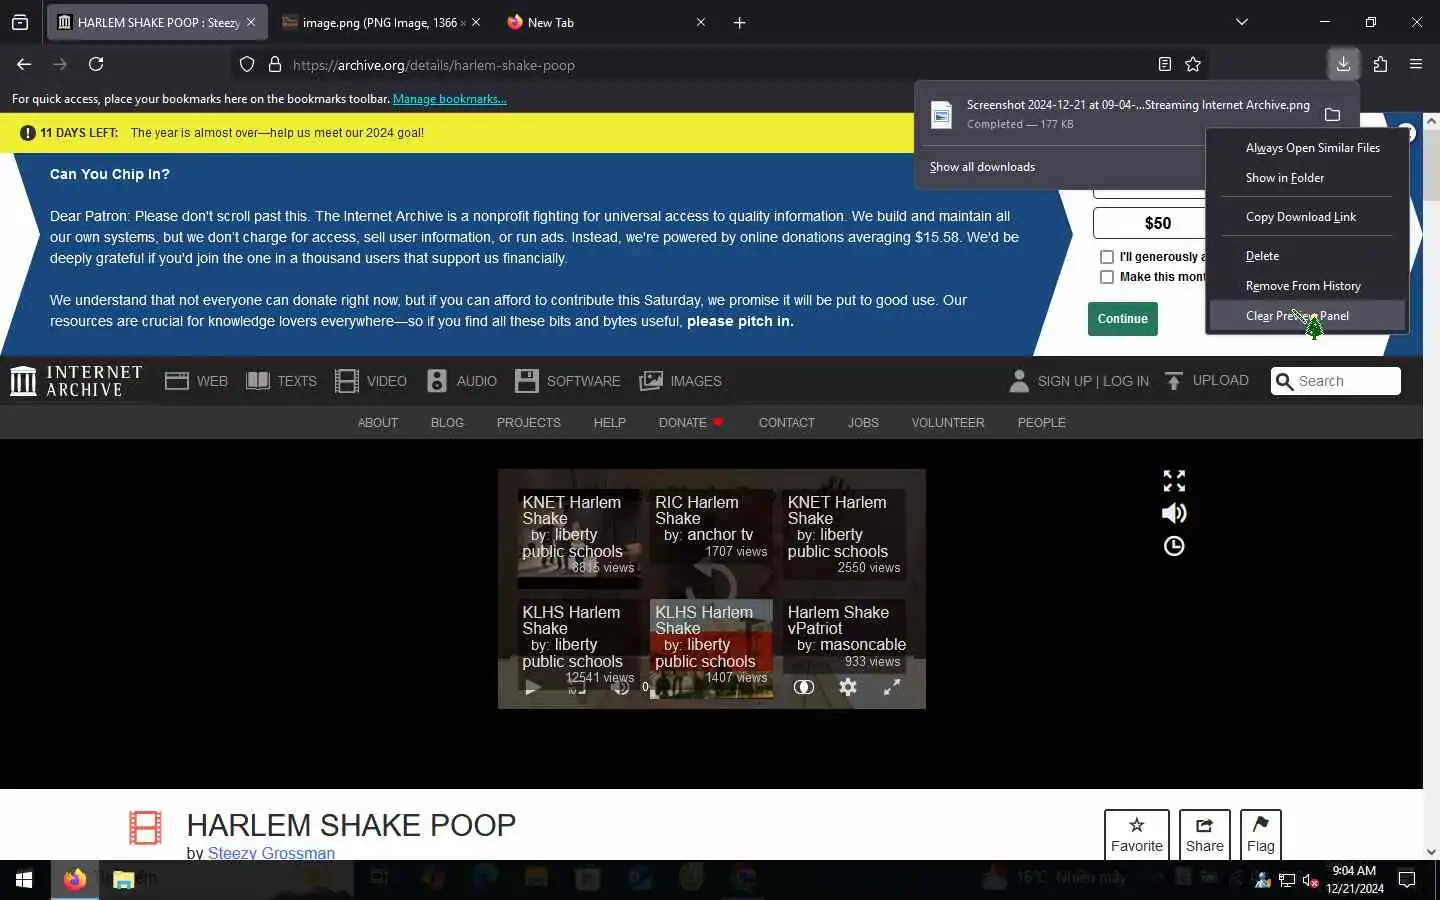
Task: Expand video to fullscreen with arrows icon
Action: tap(892, 687)
